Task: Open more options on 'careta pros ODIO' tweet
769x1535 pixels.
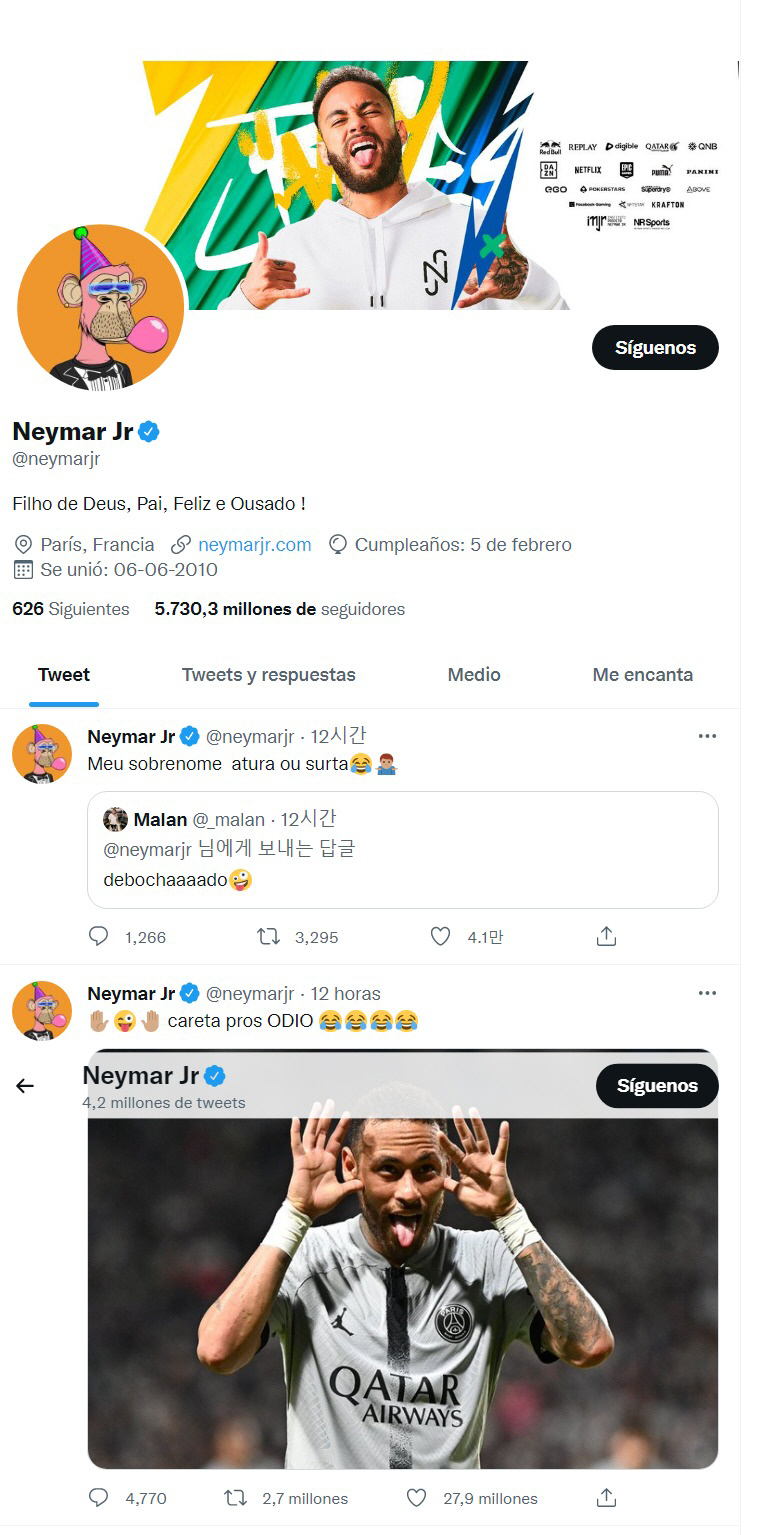Action: point(707,994)
